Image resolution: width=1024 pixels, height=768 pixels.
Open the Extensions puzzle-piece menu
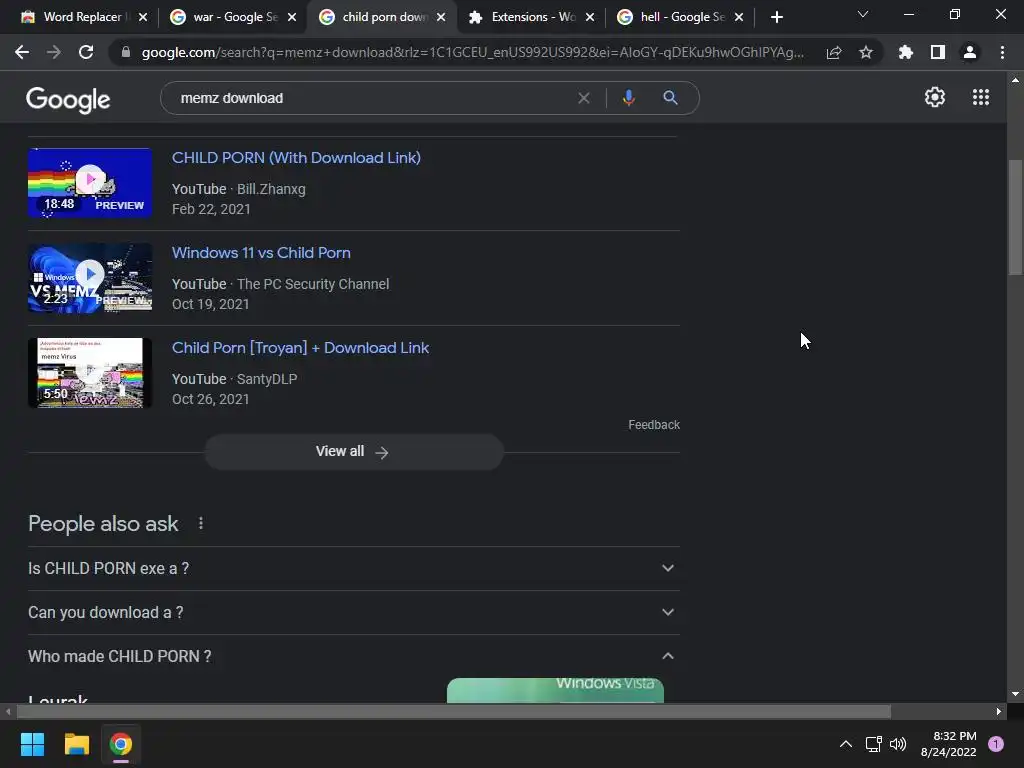[x=905, y=52]
